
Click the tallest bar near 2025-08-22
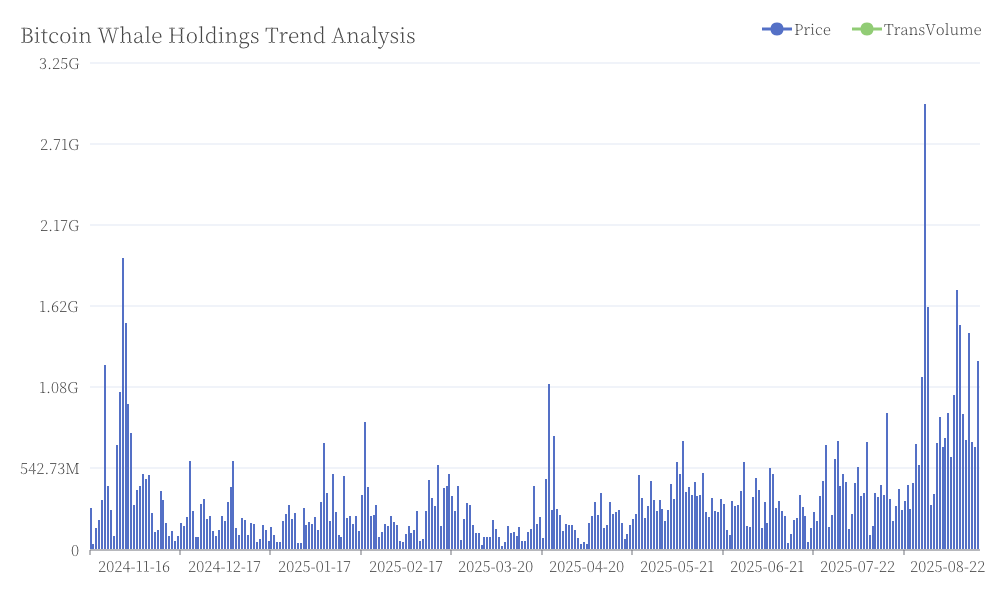[x=925, y=326]
